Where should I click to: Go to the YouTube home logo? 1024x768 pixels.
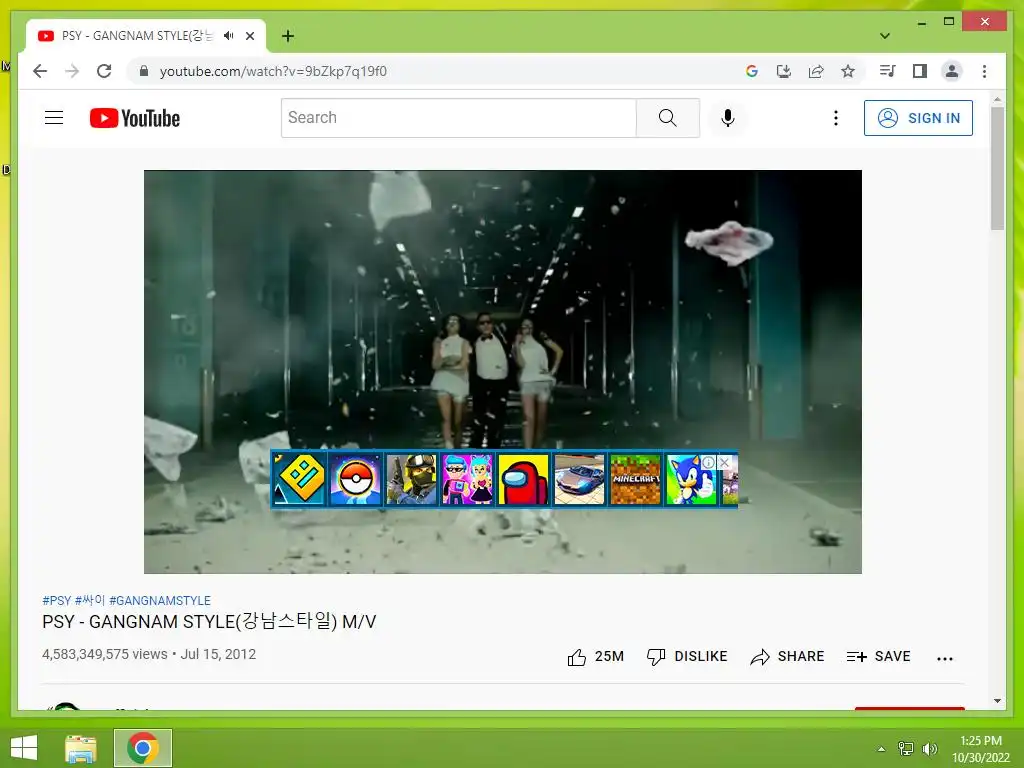pyautogui.click(x=135, y=118)
